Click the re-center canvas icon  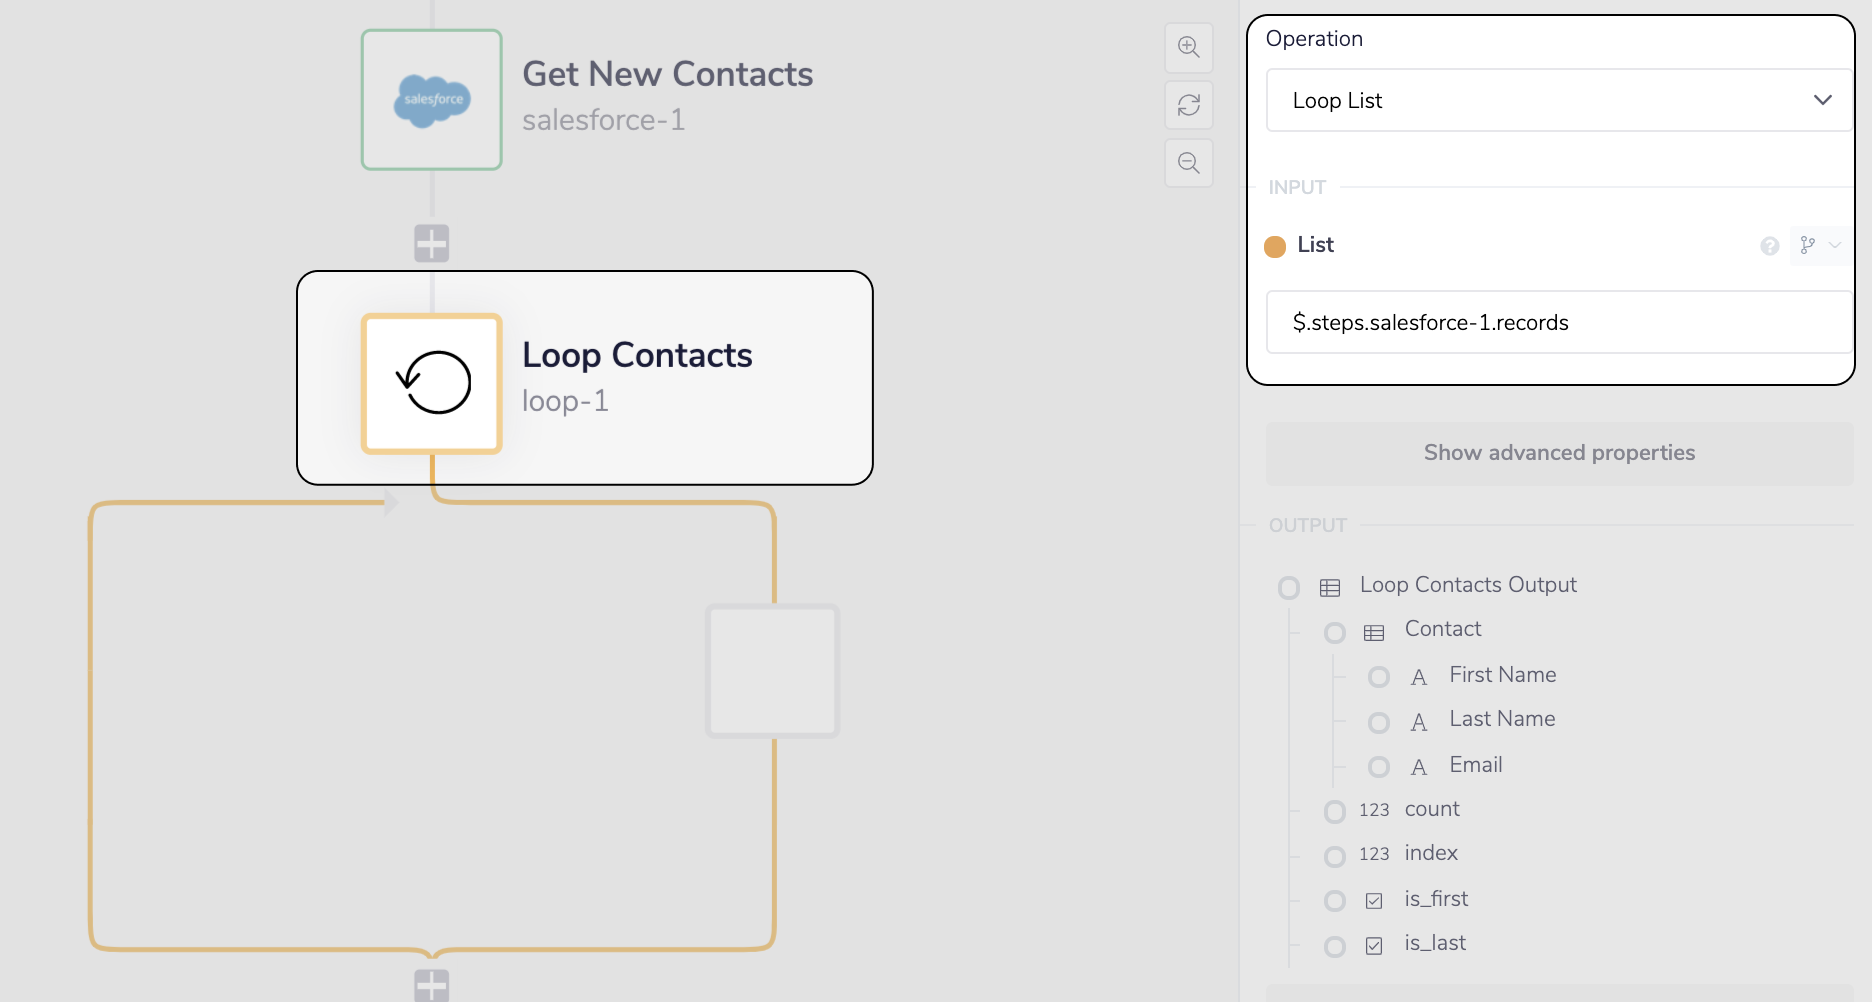1188,105
